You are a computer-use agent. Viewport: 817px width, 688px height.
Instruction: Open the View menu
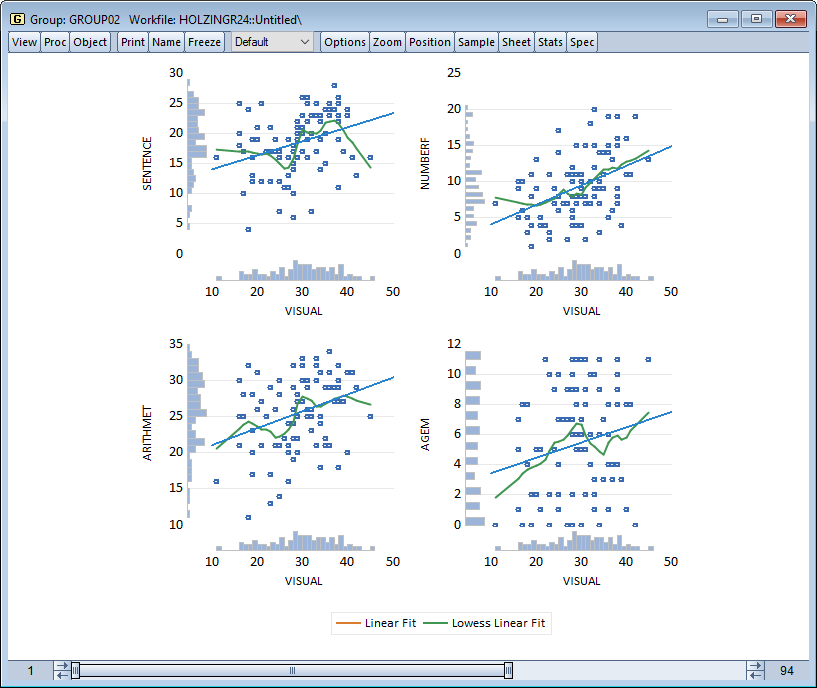click(25, 42)
